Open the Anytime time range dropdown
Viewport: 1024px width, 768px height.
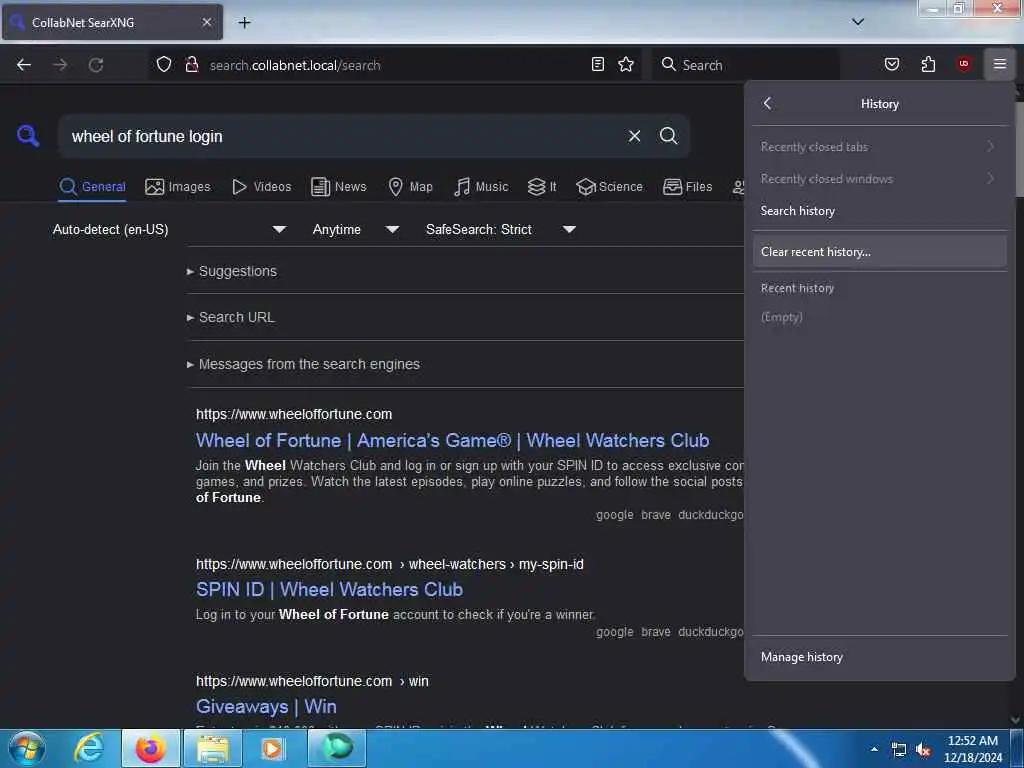click(x=355, y=229)
